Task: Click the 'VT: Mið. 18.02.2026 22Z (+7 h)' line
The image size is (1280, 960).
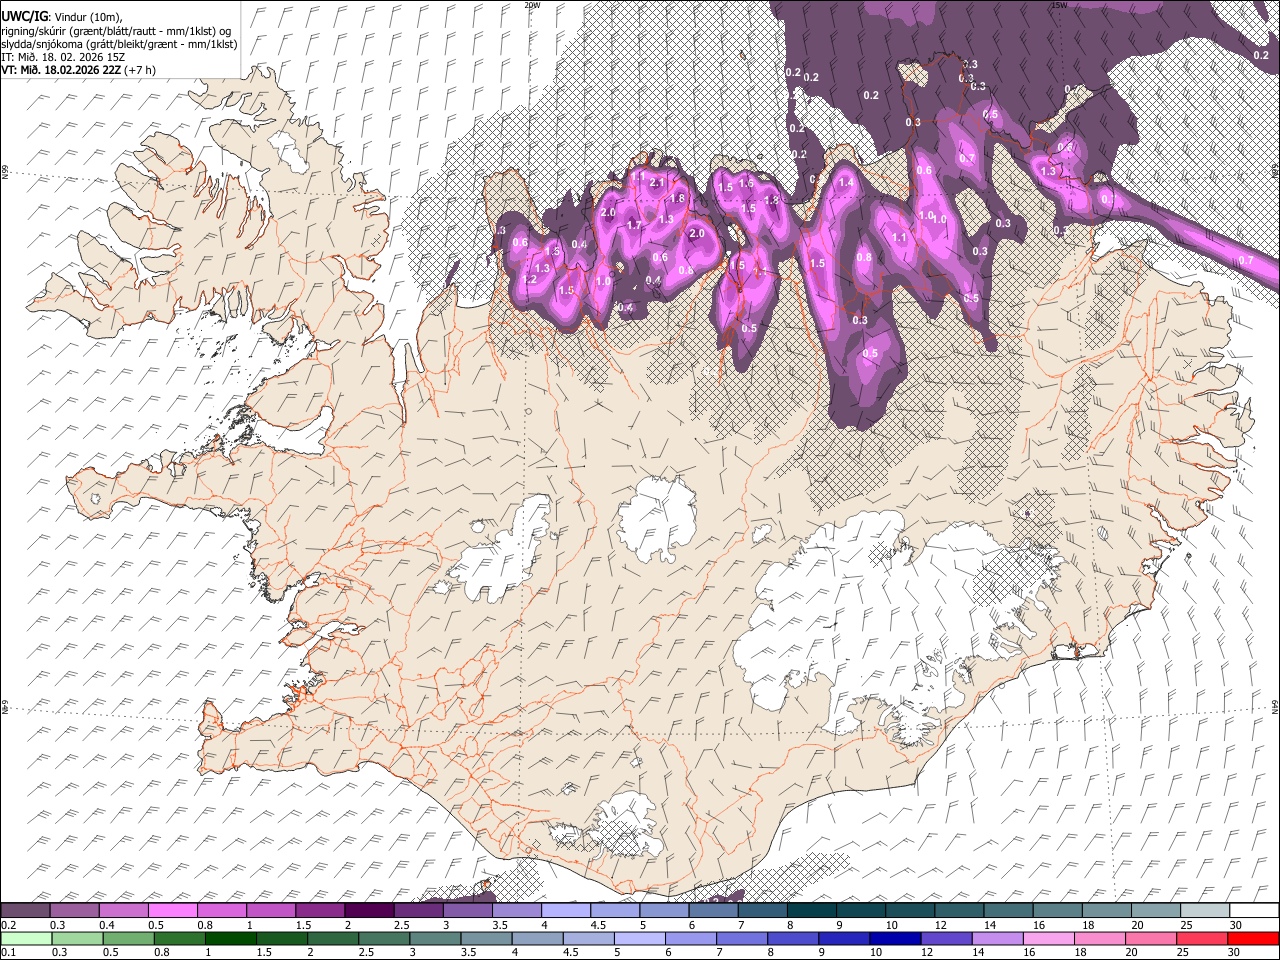Action: coord(79,71)
